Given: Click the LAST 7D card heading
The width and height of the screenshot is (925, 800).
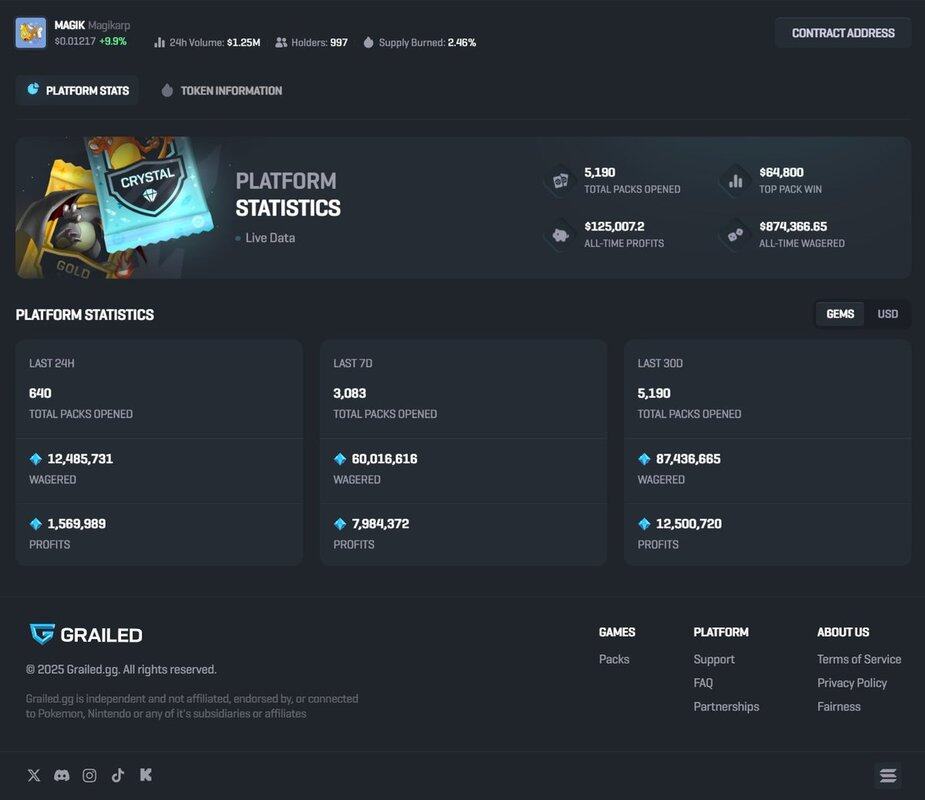Looking at the screenshot, I should (x=353, y=363).
